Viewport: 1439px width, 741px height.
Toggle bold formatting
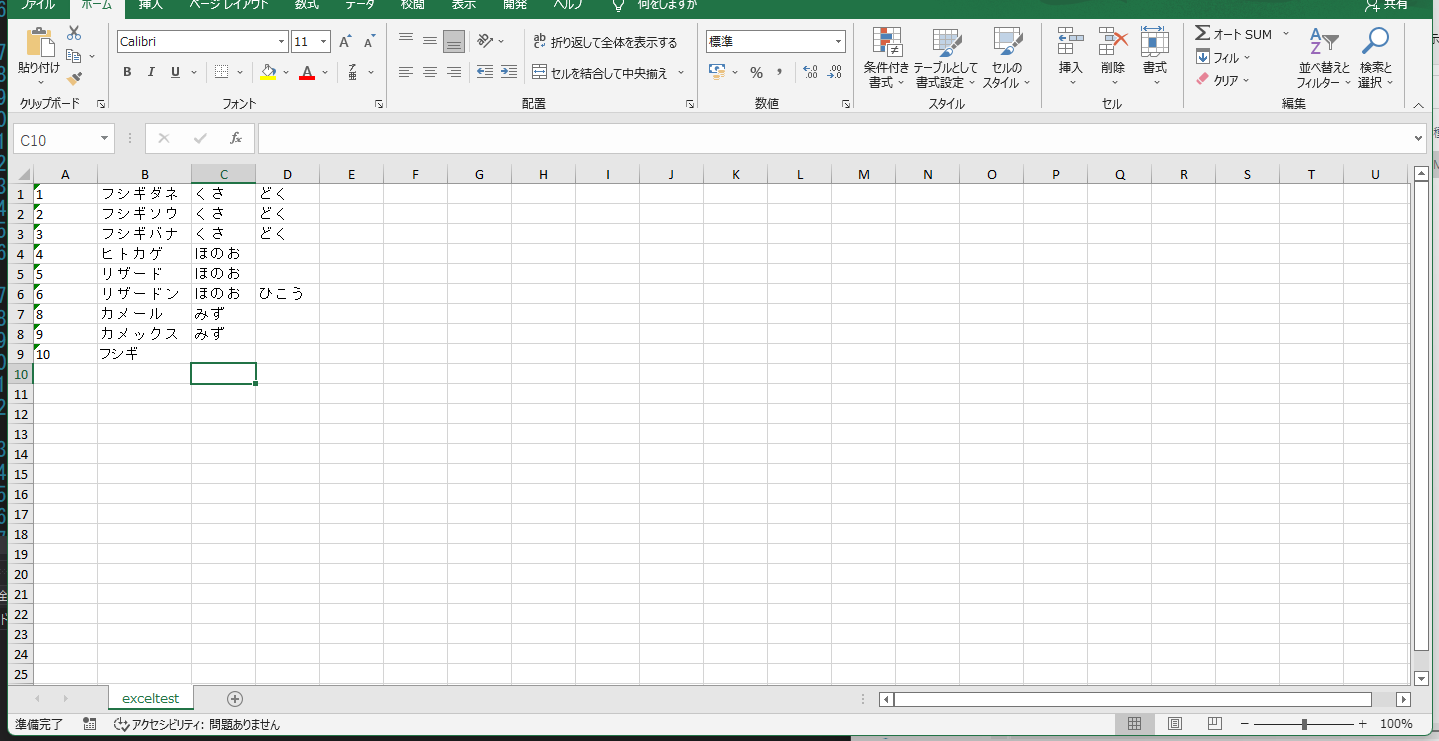point(127,72)
